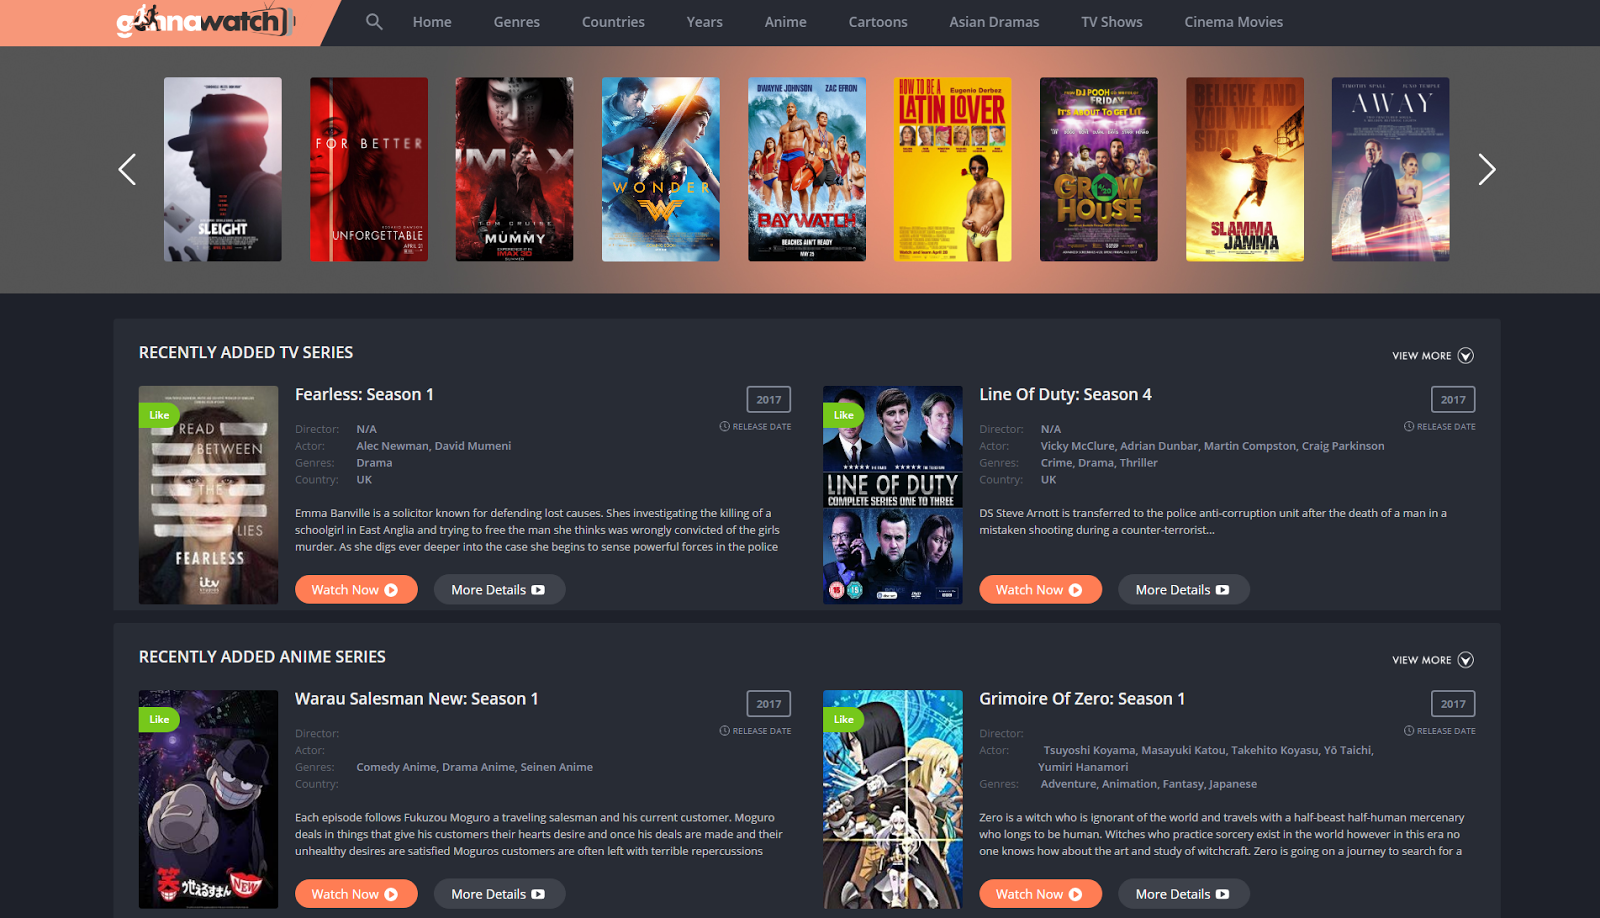Open the Line Of Duty poster thumbnail
The image size is (1600, 918).
[x=893, y=495]
